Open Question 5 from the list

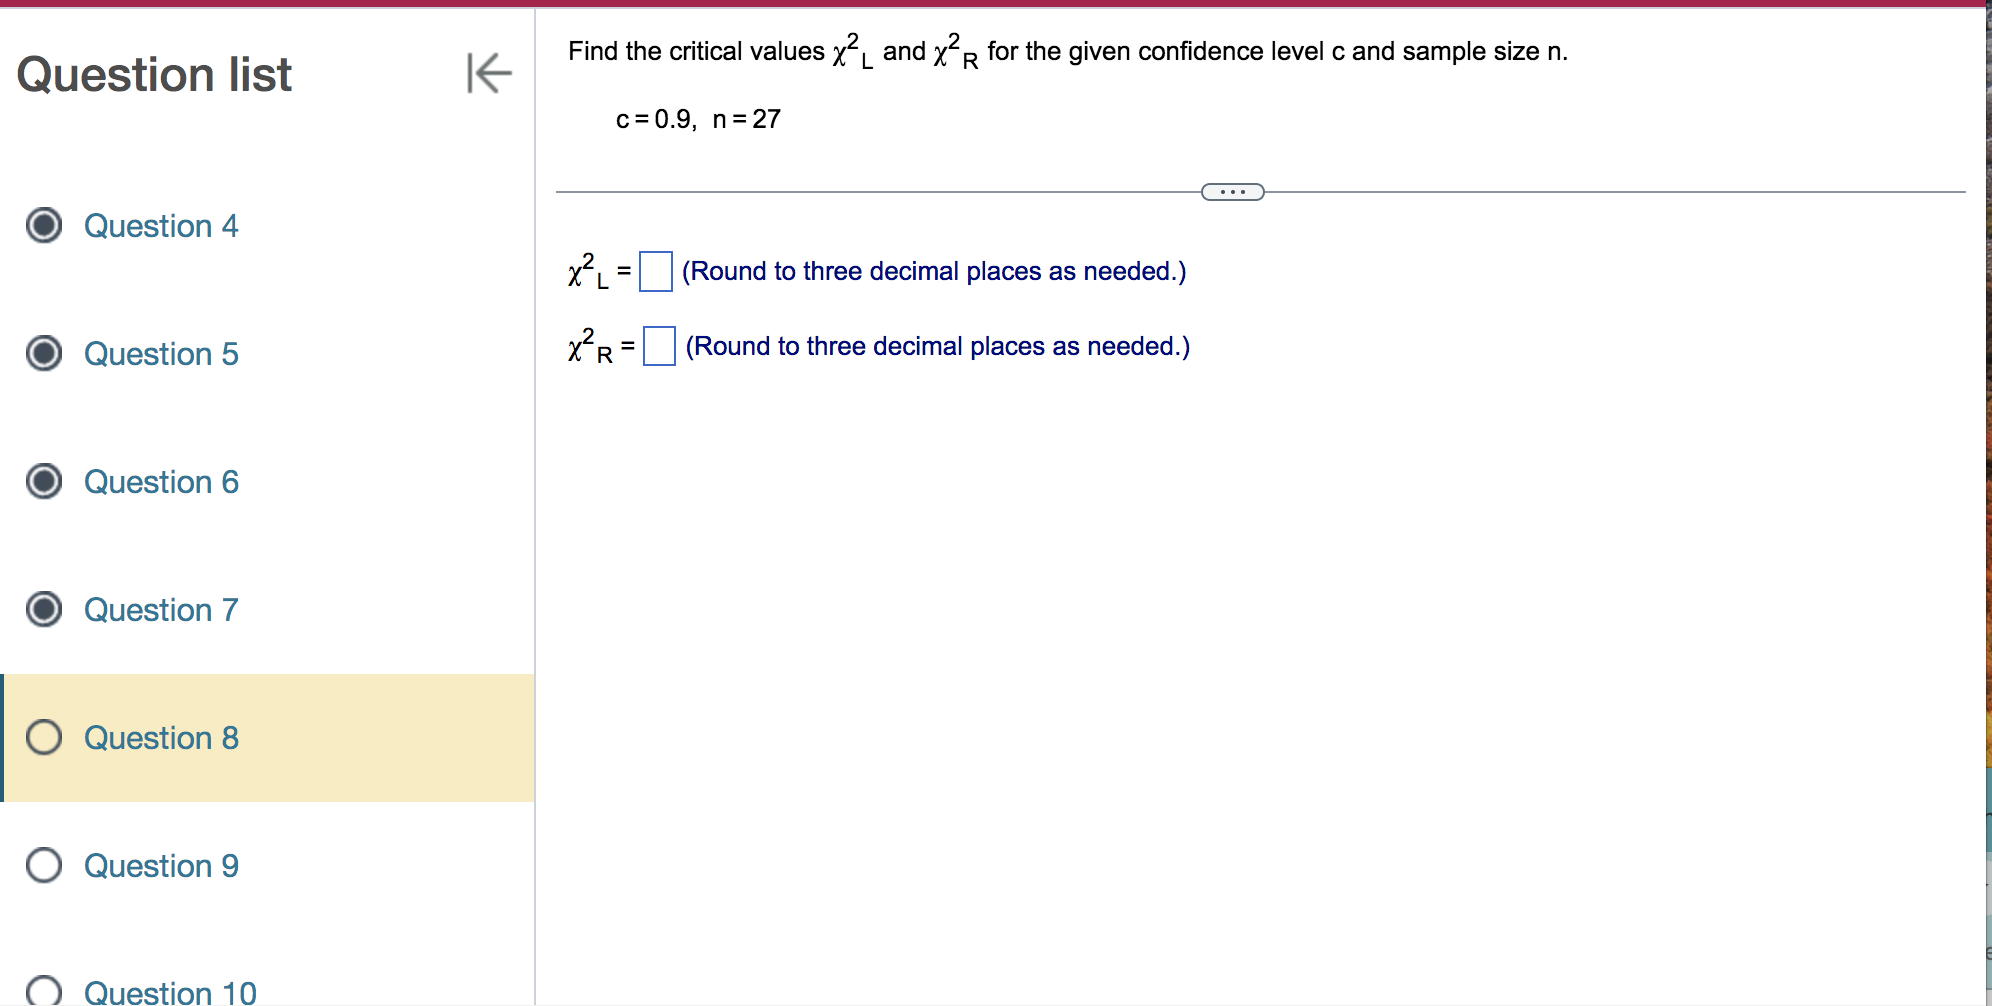[x=161, y=354]
